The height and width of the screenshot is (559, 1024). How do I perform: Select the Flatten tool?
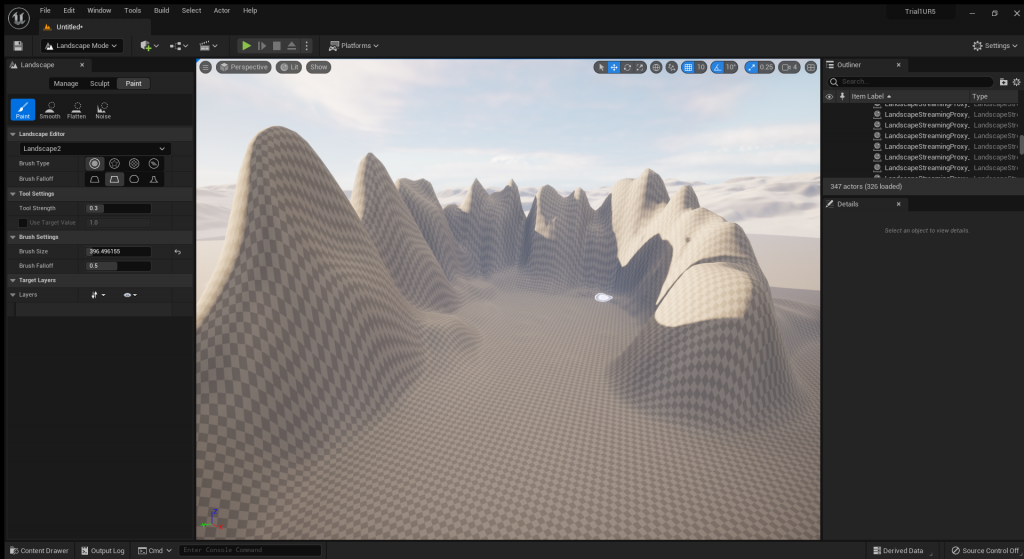coord(76,110)
